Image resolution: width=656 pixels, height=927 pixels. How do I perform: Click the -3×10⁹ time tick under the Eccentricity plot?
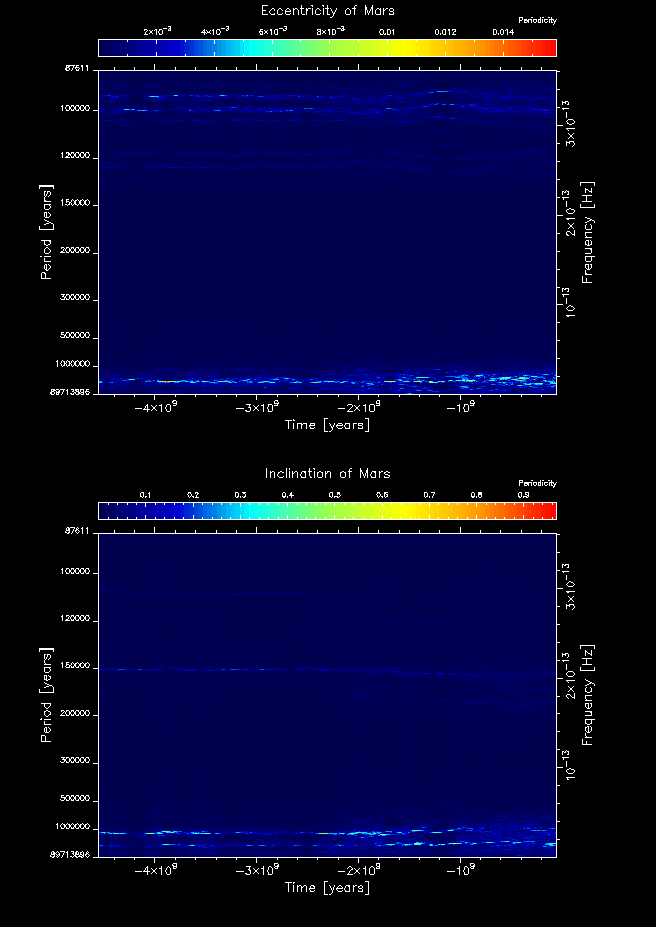pyautogui.click(x=258, y=408)
